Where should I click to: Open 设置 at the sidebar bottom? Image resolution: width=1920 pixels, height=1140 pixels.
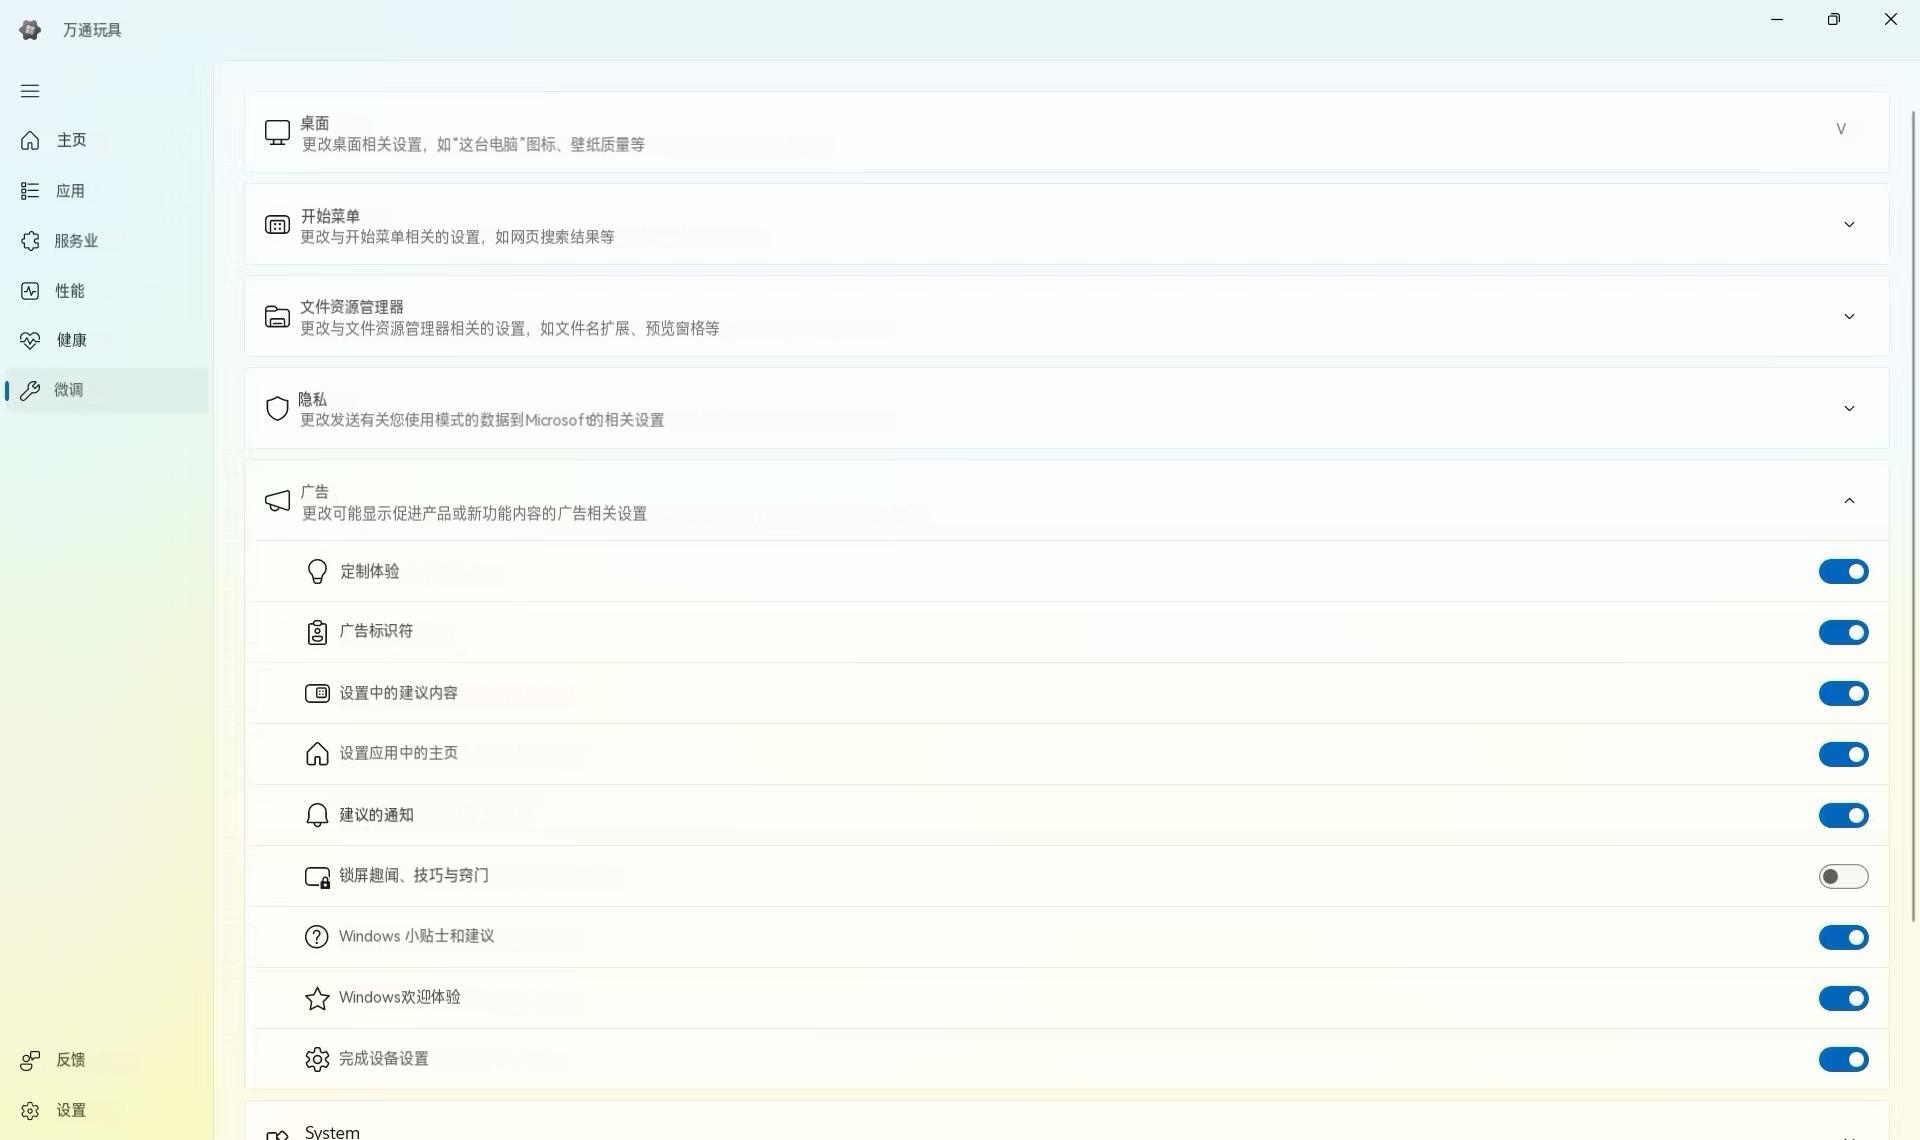pos(70,1110)
